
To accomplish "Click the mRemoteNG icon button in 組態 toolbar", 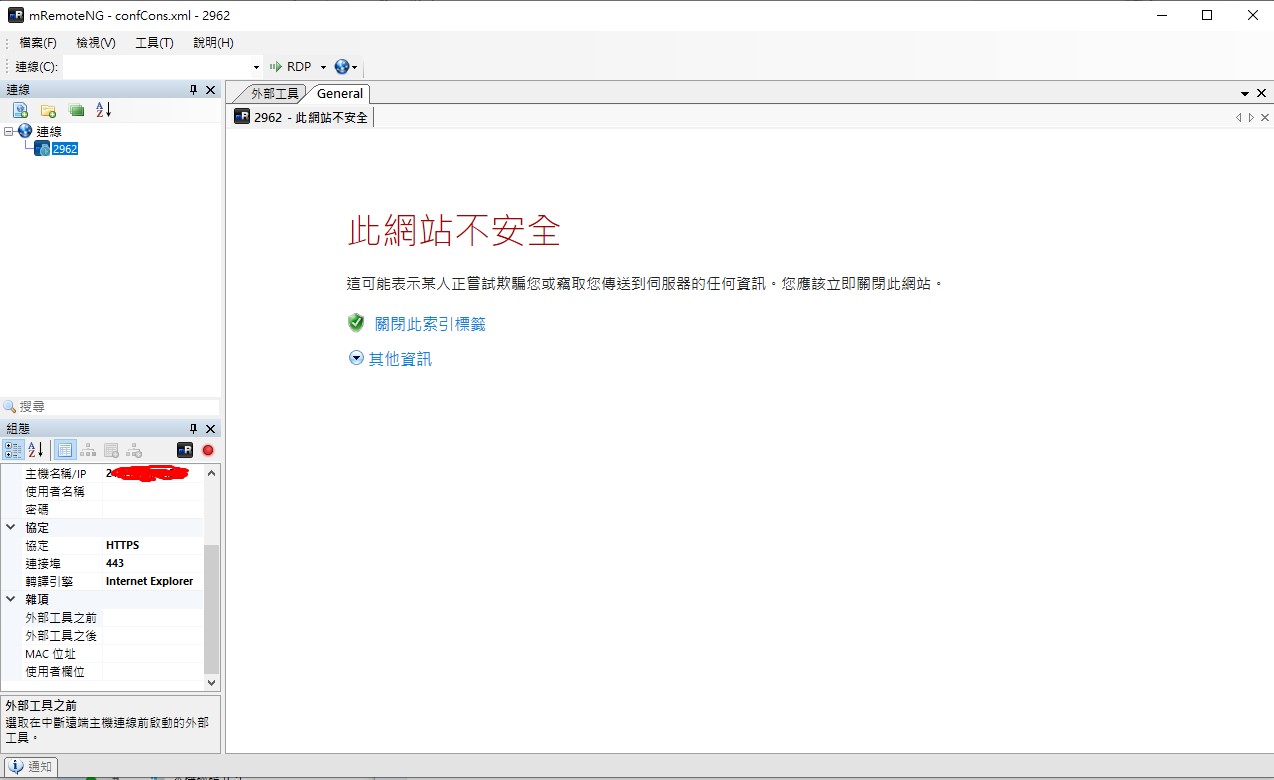I will (185, 450).
